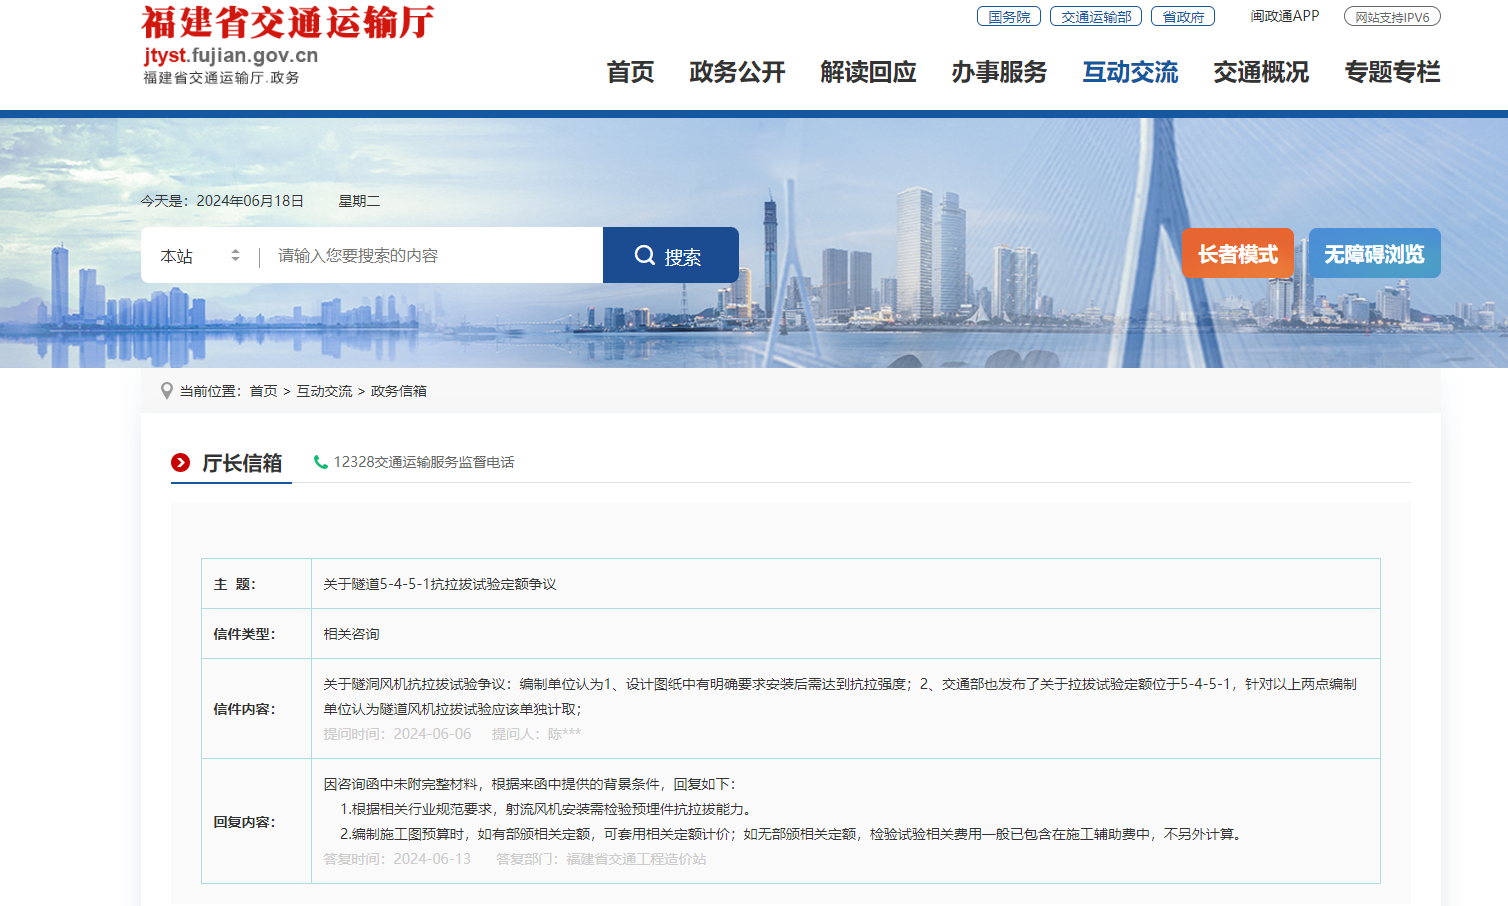Switch to the 互动交流 menu item

1130,72
